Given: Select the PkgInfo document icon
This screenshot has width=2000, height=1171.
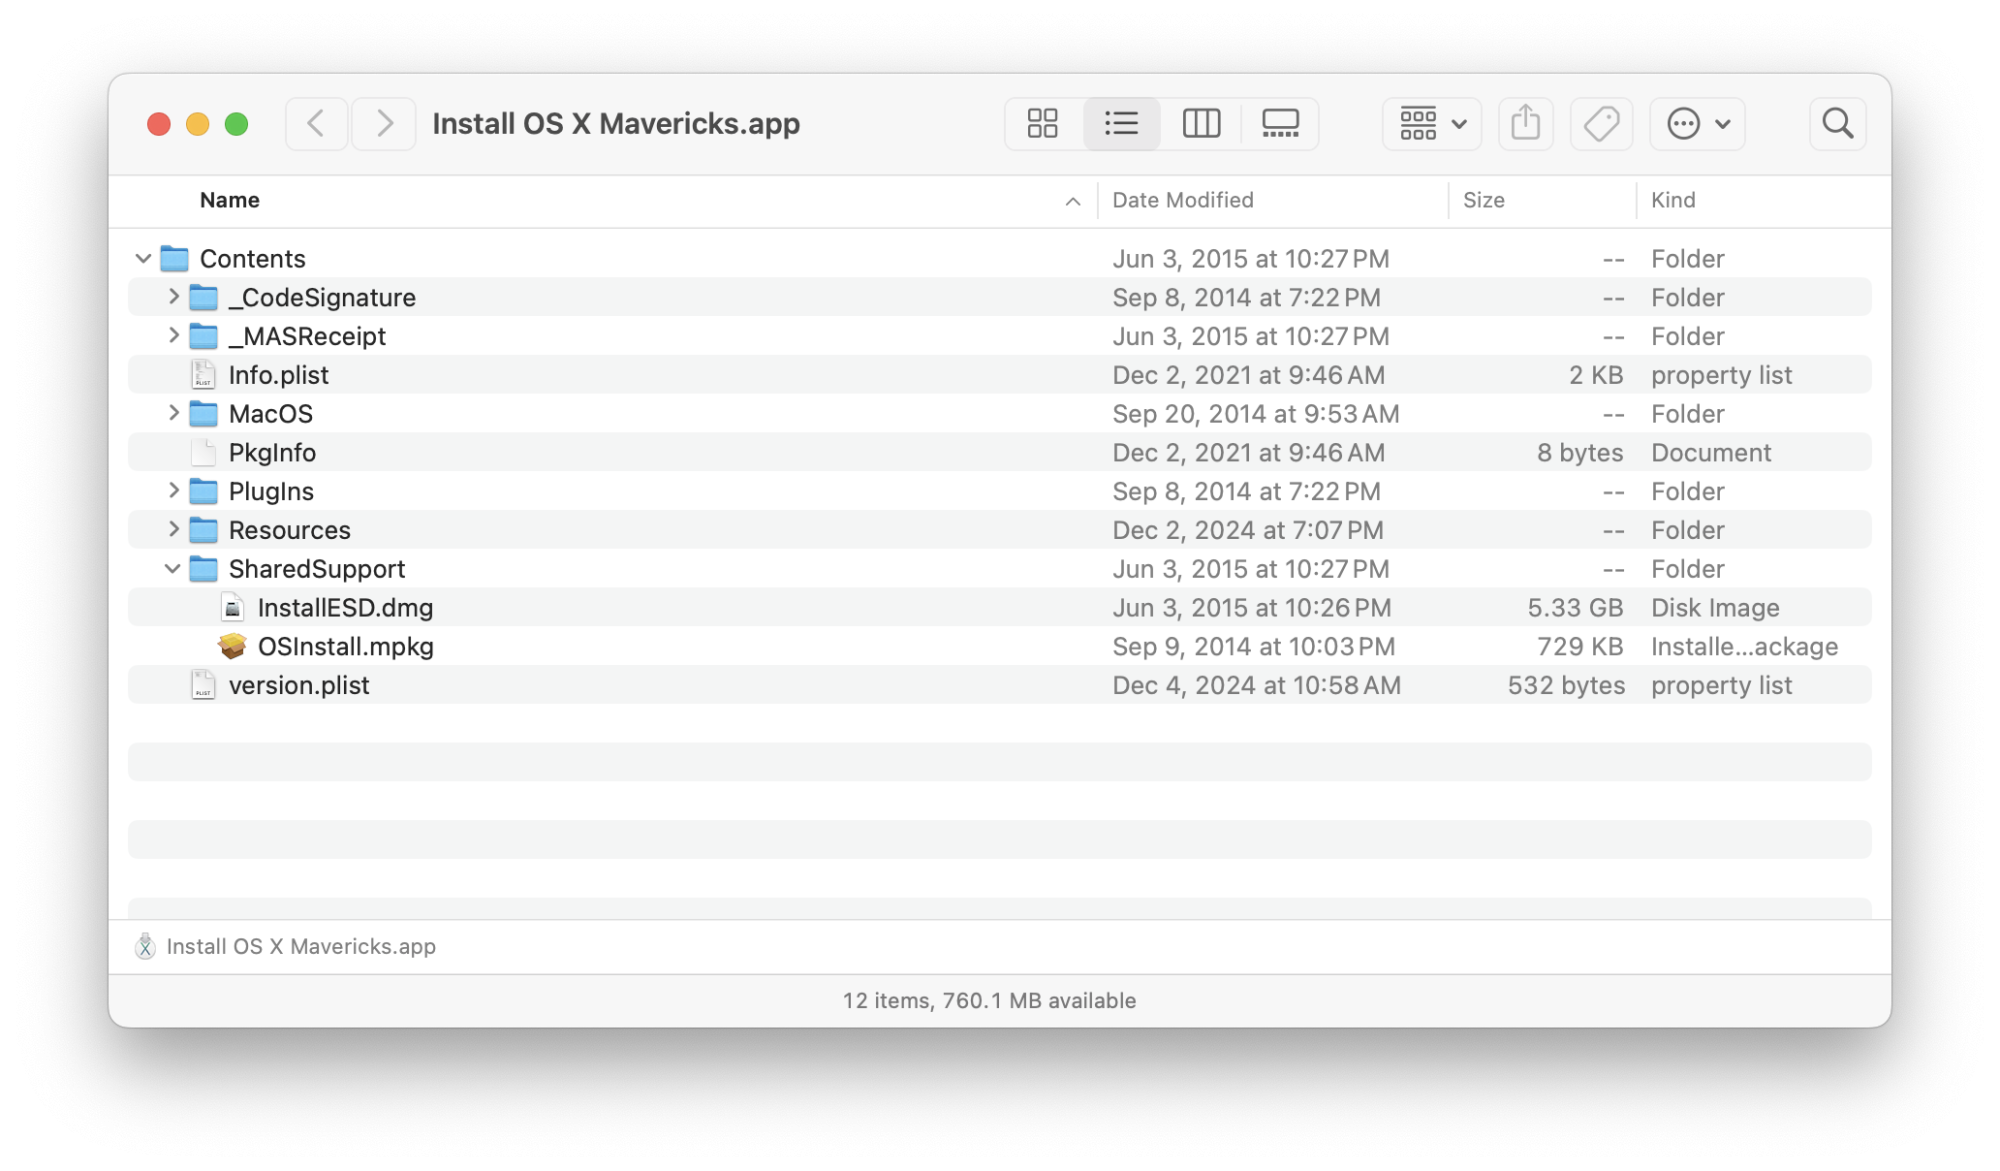Looking at the screenshot, I should [204, 452].
